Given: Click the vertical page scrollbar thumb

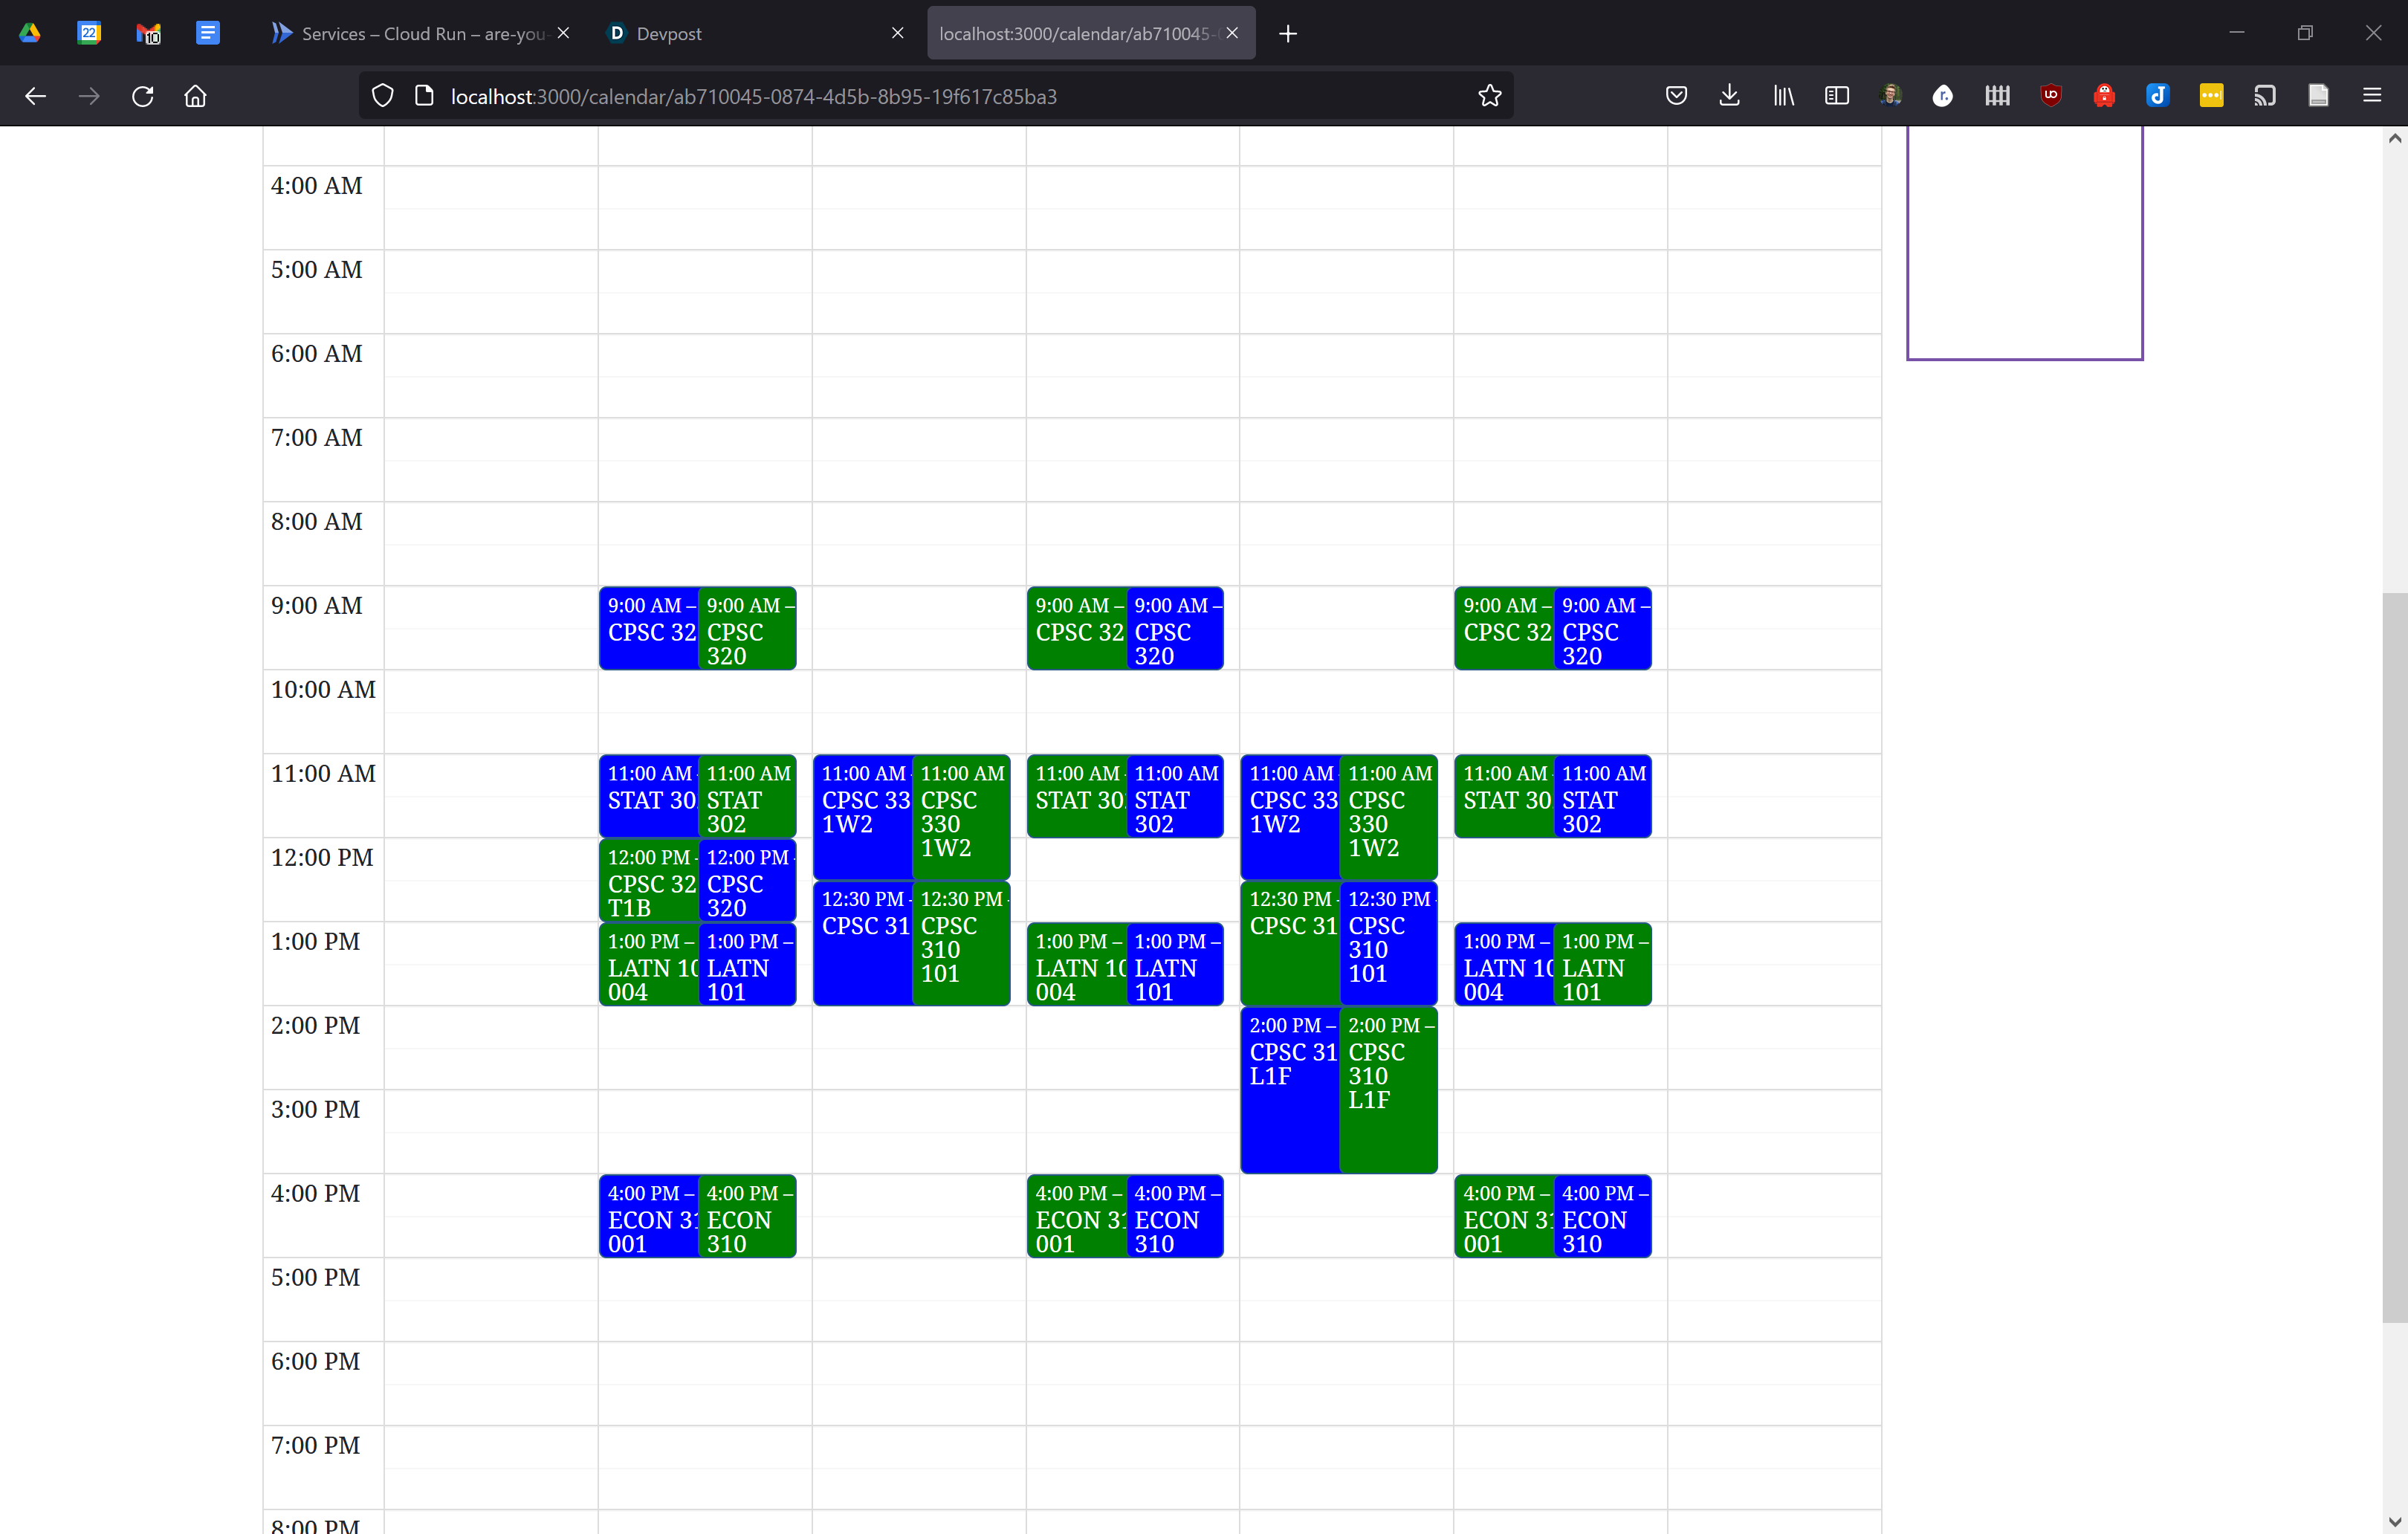Looking at the screenshot, I should (2394, 957).
